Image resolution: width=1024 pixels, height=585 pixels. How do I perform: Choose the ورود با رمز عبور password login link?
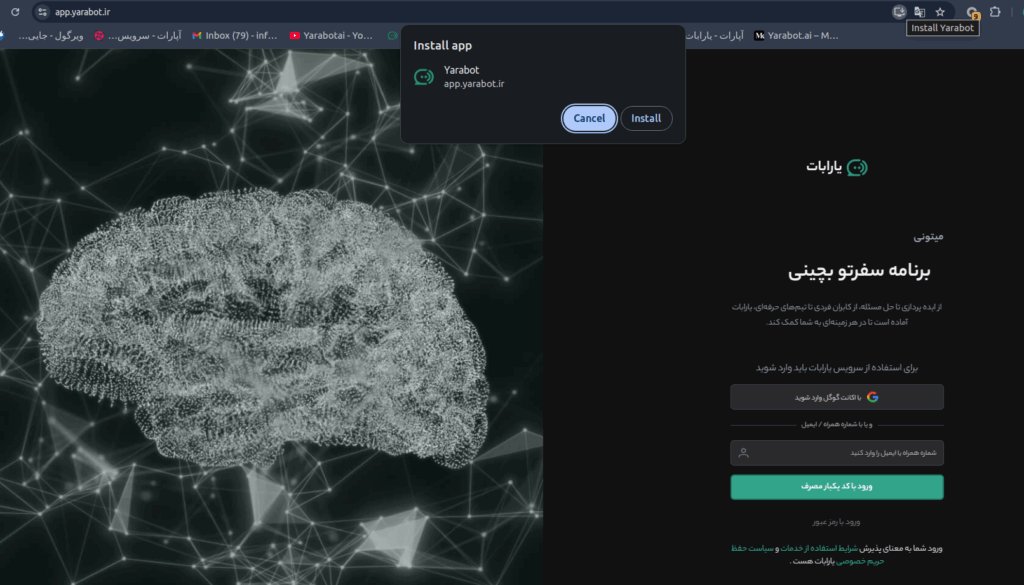pyautogui.click(x=837, y=522)
